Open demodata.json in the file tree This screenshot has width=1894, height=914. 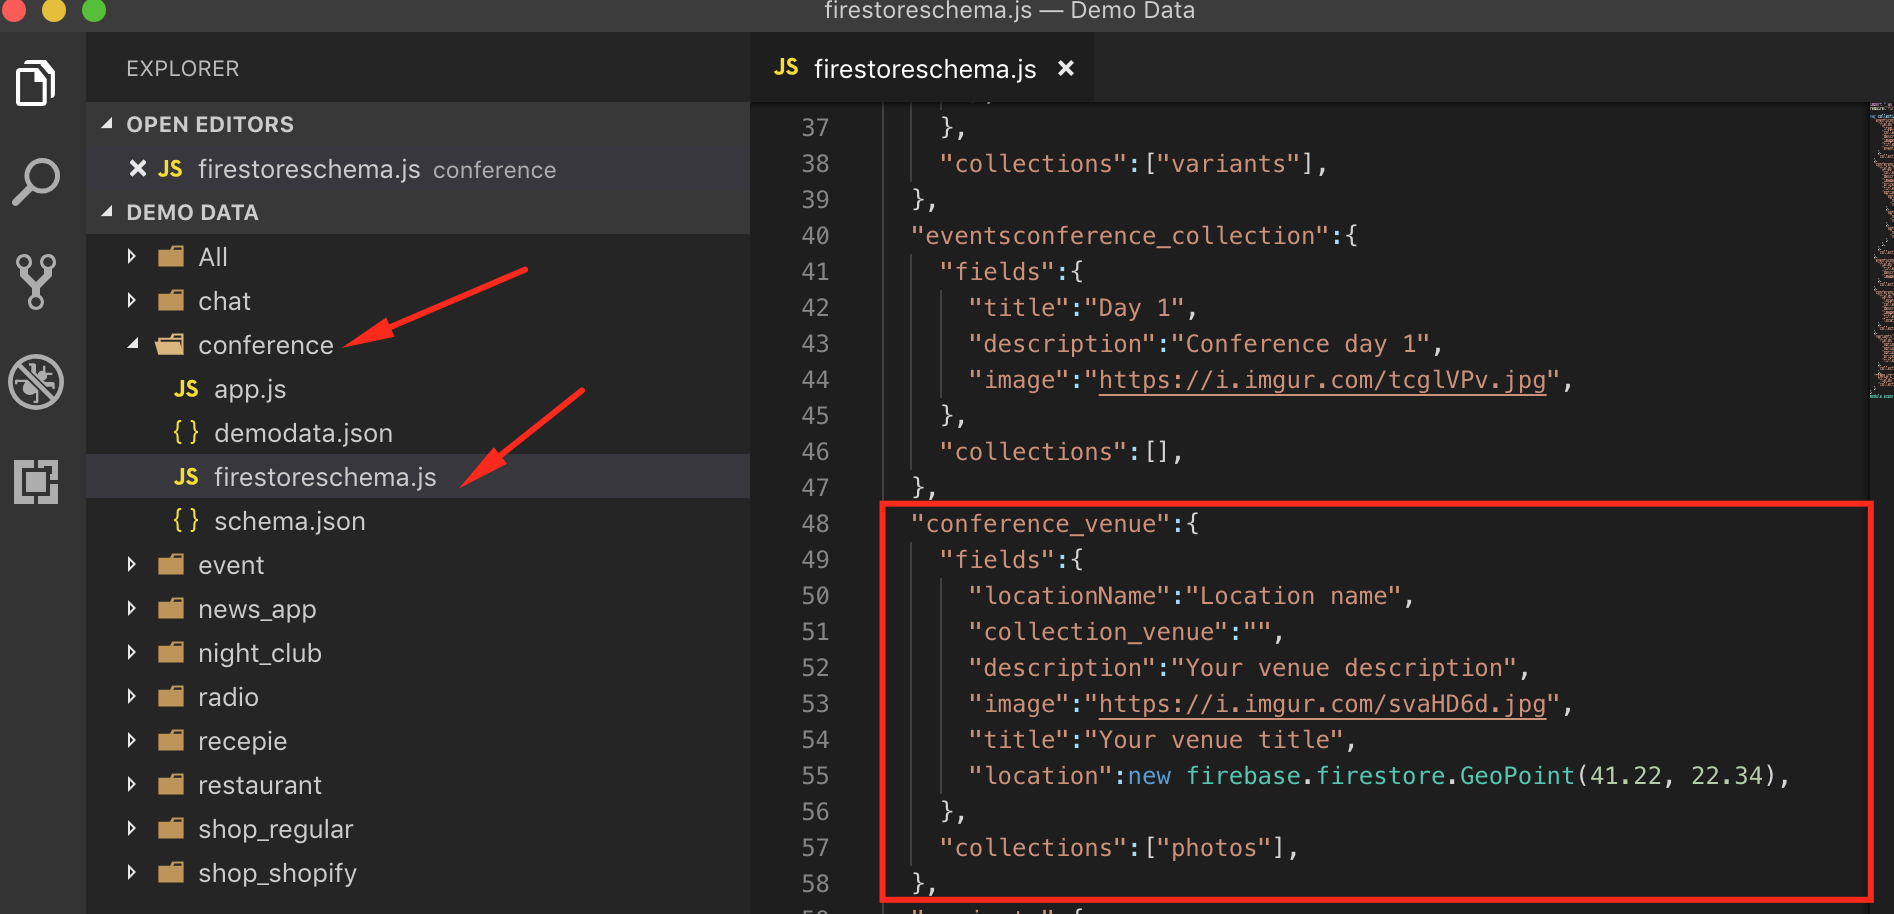pos(418,433)
